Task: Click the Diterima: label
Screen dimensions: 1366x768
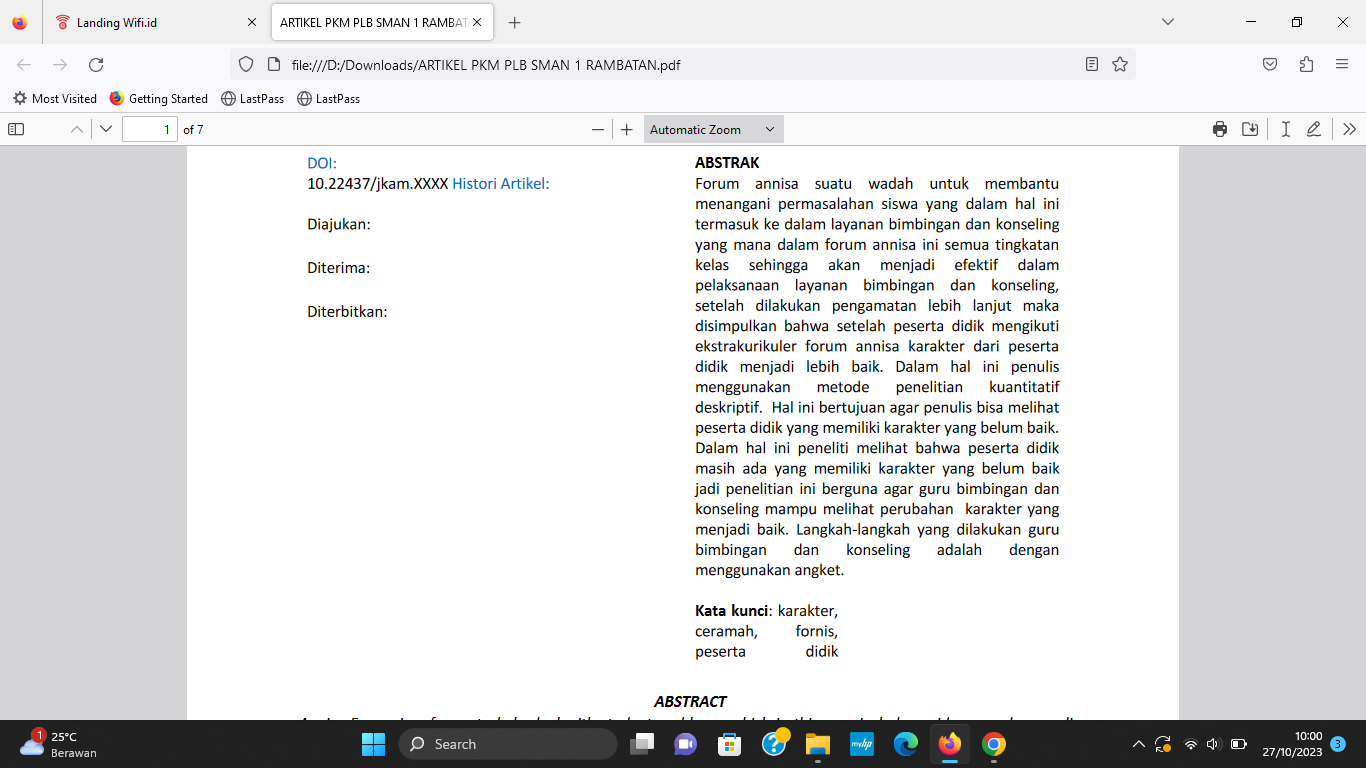Action: [339, 268]
